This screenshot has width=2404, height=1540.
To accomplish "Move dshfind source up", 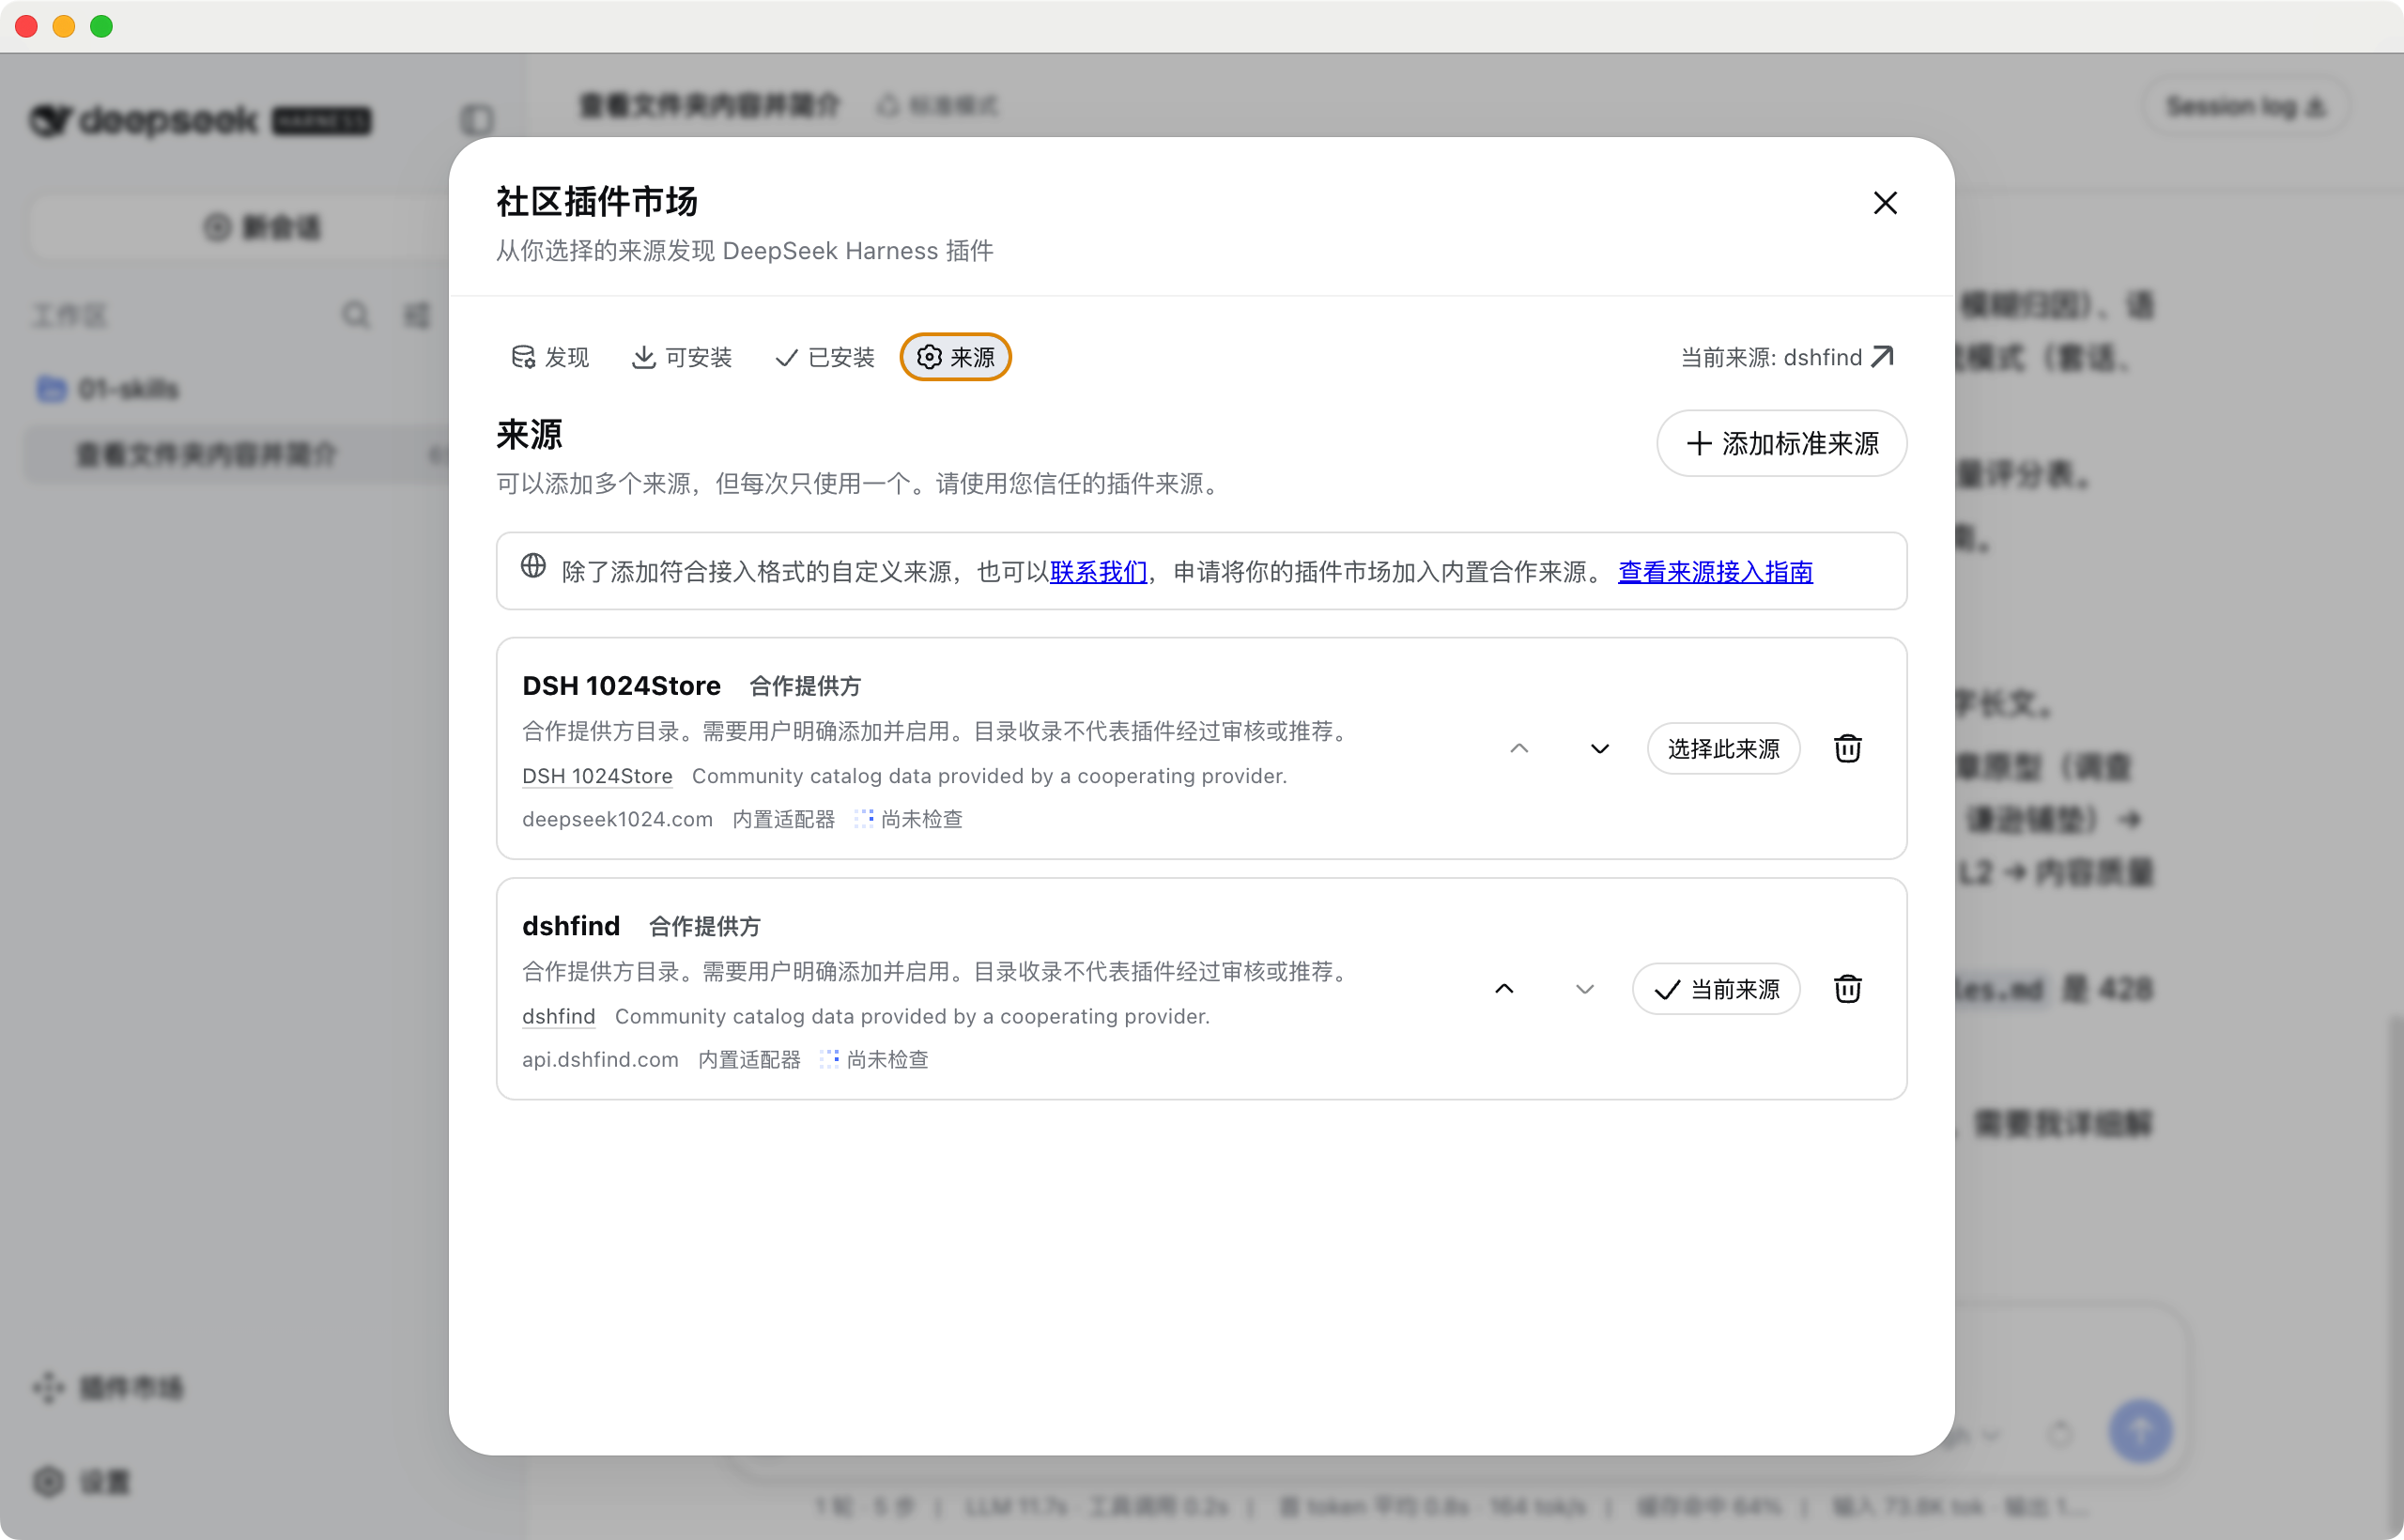I will (1503, 989).
